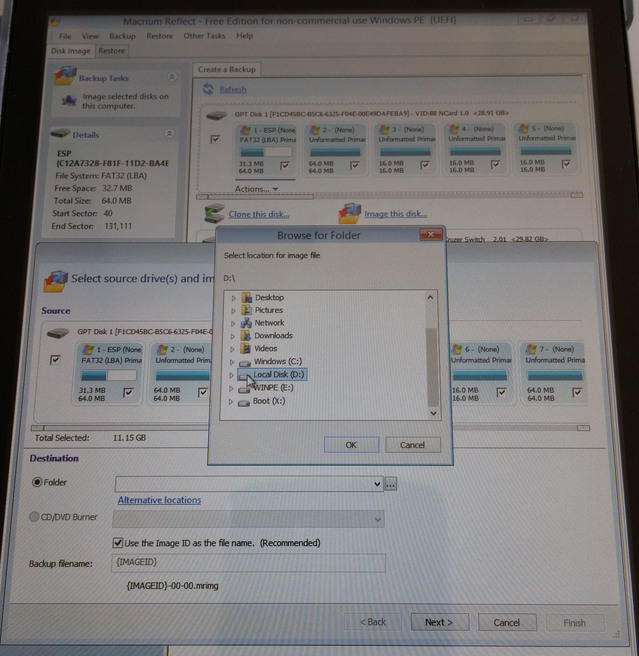Click the Back button in the wizard
Screen dimensions: 639x656
coord(373,622)
